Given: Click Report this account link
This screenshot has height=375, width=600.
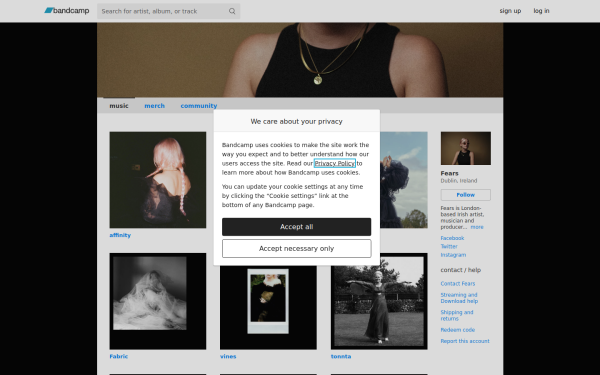Looking at the screenshot, I should coord(465,341).
